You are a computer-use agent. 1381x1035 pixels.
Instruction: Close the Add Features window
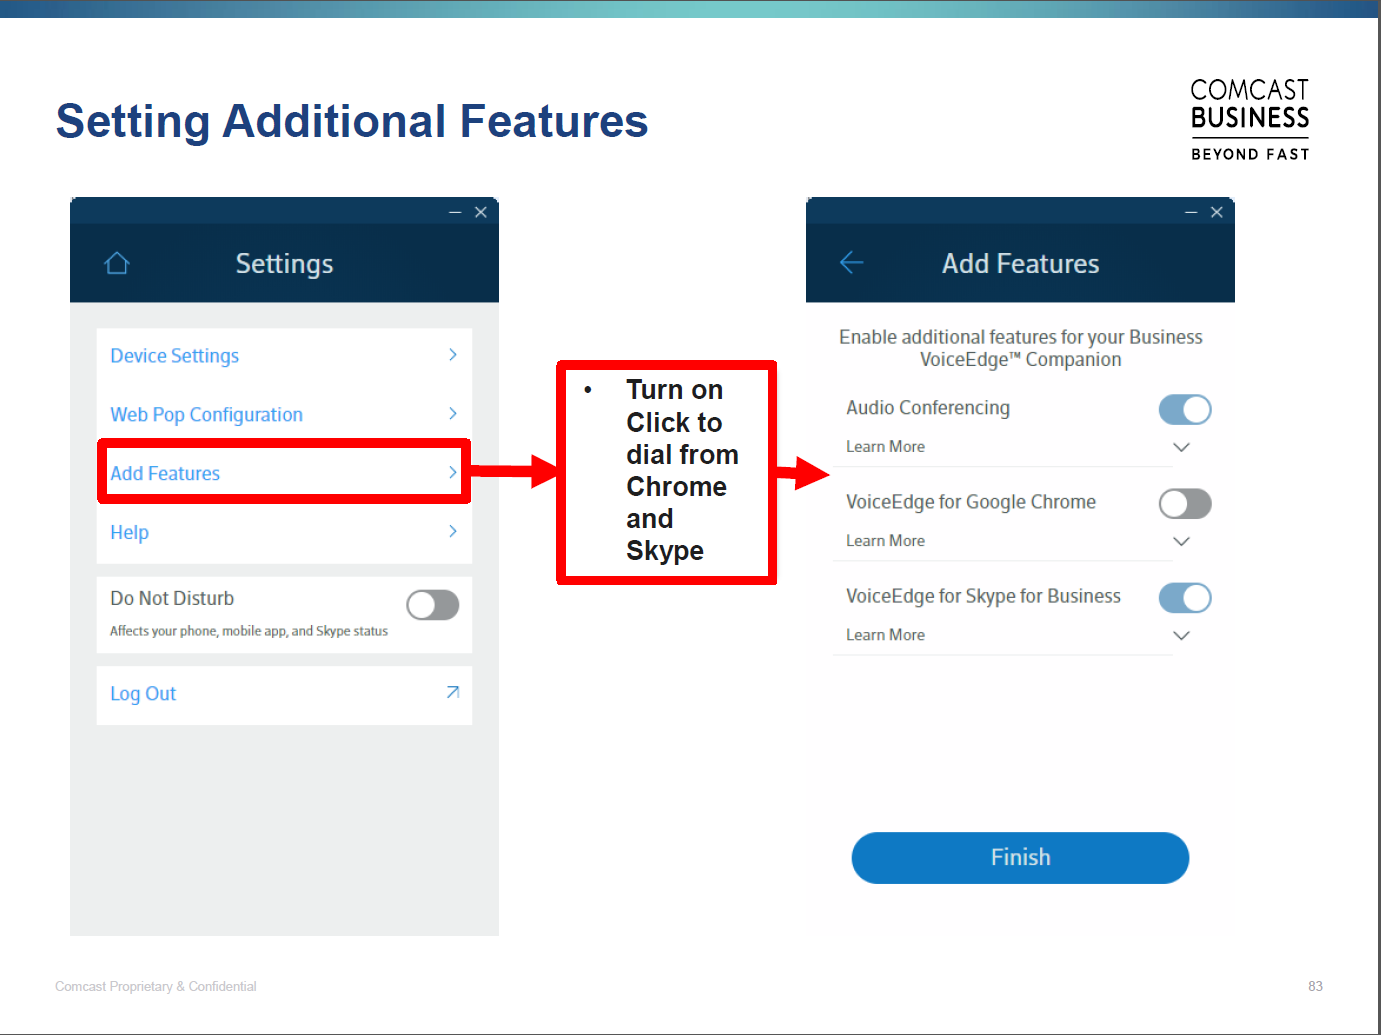click(x=1217, y=212)
